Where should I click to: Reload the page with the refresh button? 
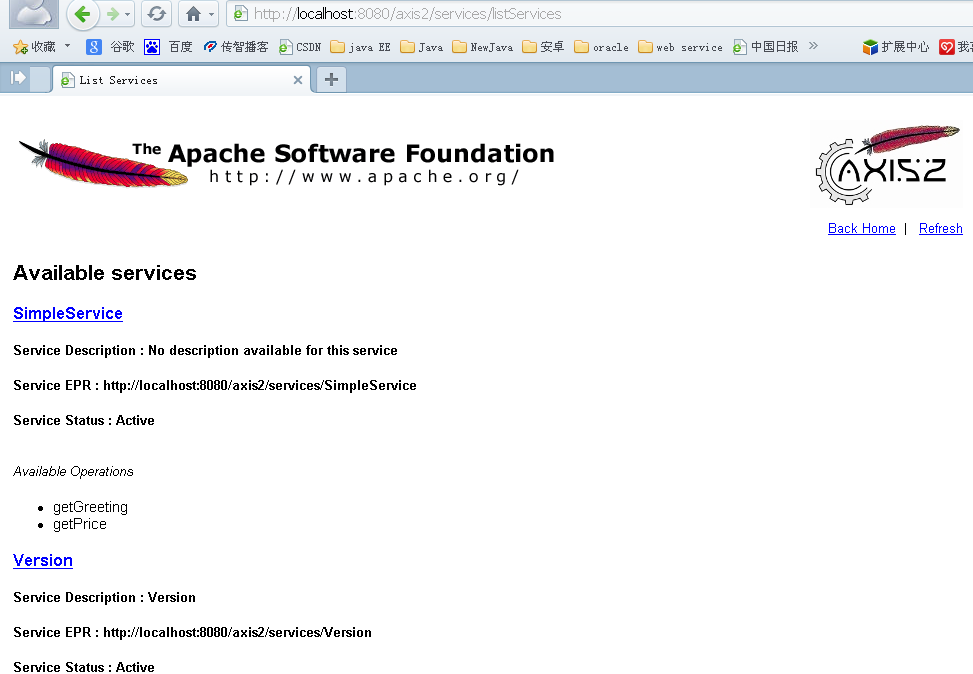[x=156, y=15]
